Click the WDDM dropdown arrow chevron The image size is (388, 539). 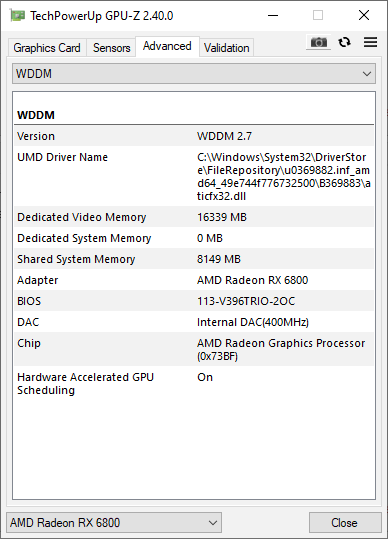(x=367, y=74)
